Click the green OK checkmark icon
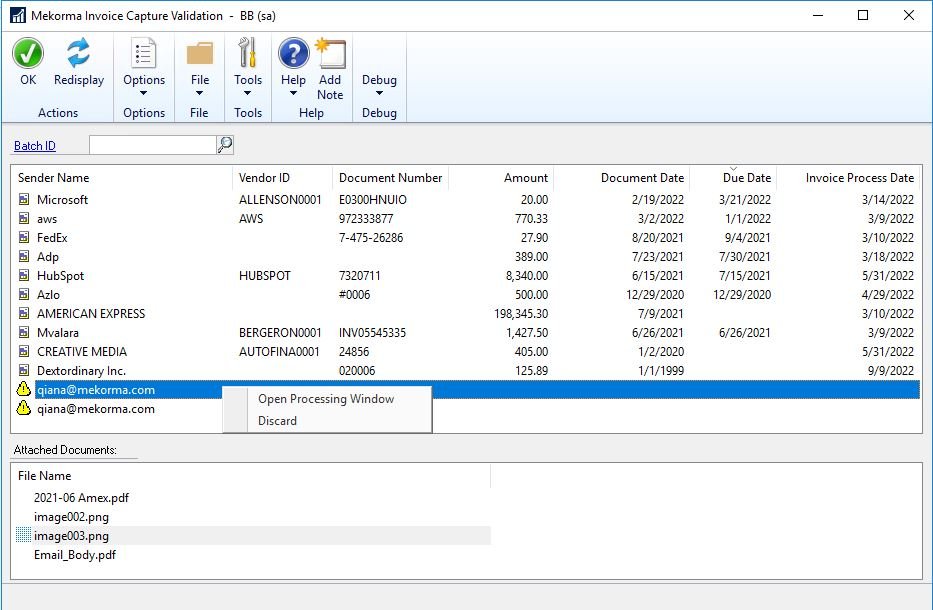The height and width of the screenshot is (610, 933). click(x=28, y=55)
